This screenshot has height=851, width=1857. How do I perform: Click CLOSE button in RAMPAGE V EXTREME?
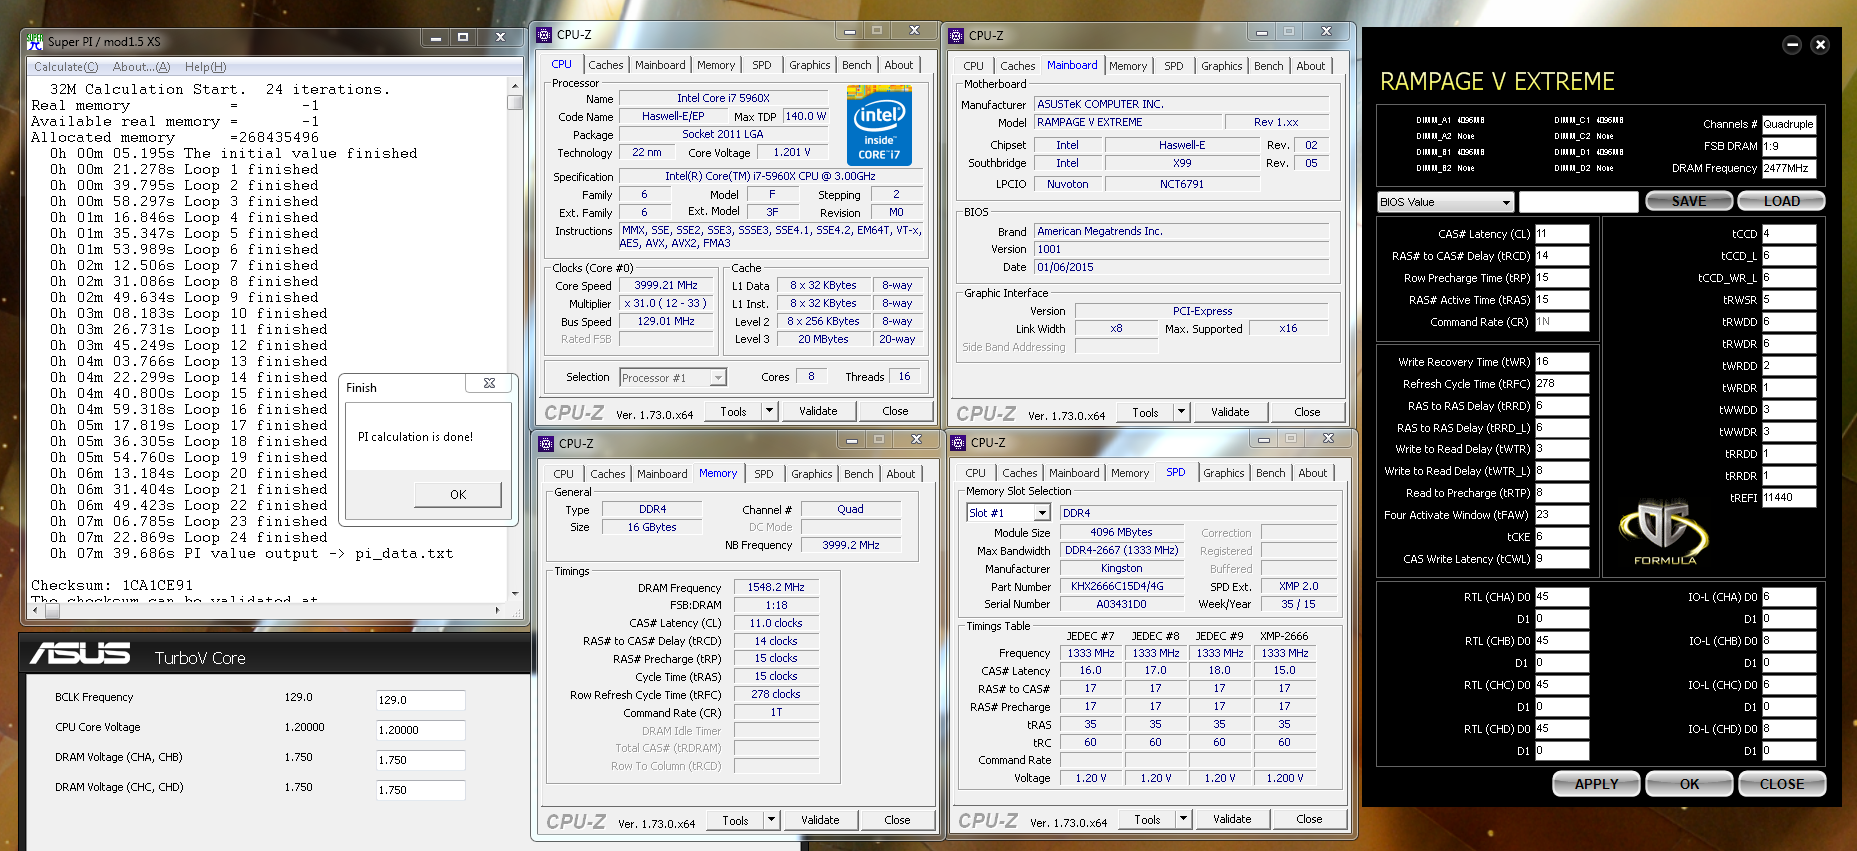pos(1782,784)
